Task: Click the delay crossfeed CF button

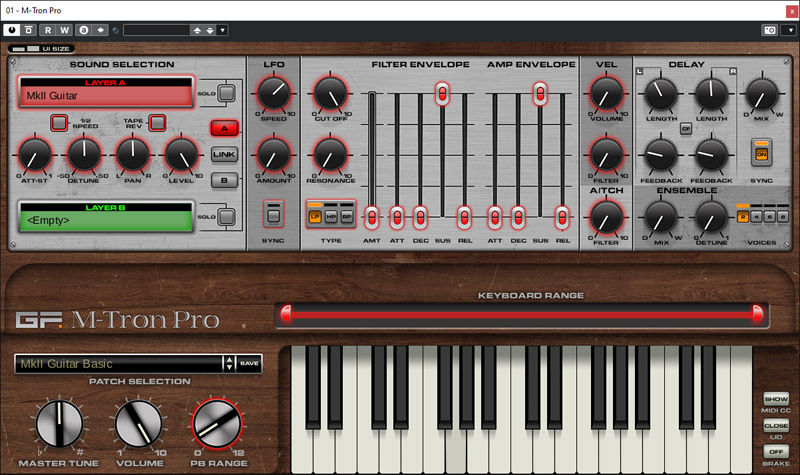Action: pos(685,129)
